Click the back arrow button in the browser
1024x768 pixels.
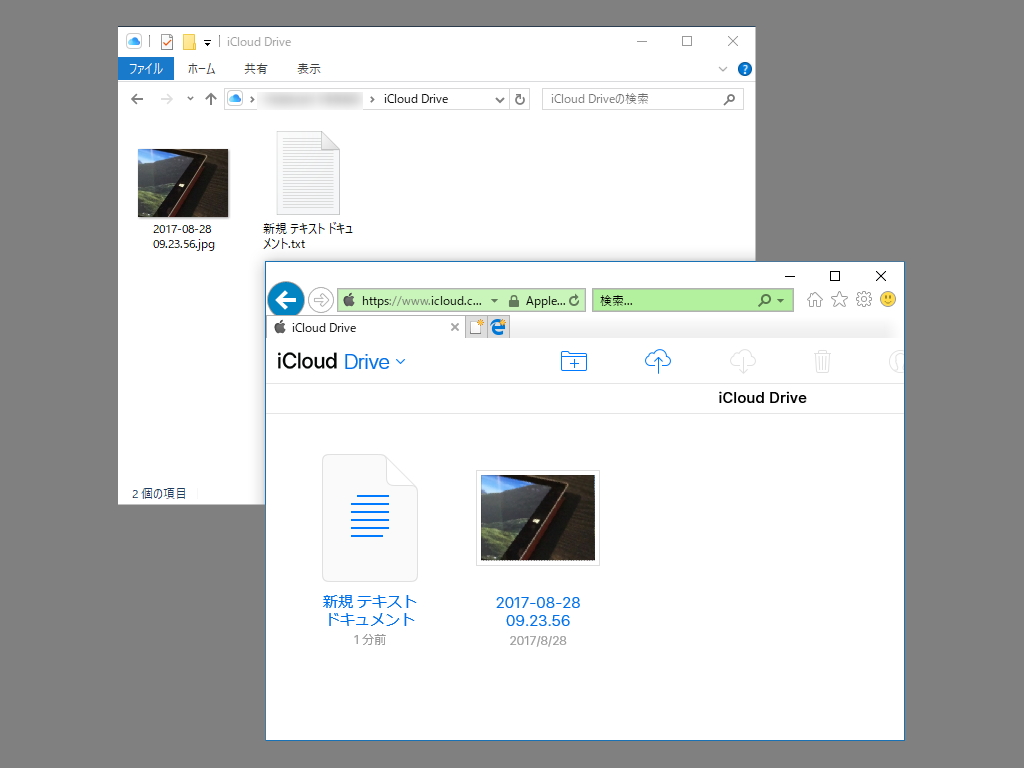coord(285,299)
